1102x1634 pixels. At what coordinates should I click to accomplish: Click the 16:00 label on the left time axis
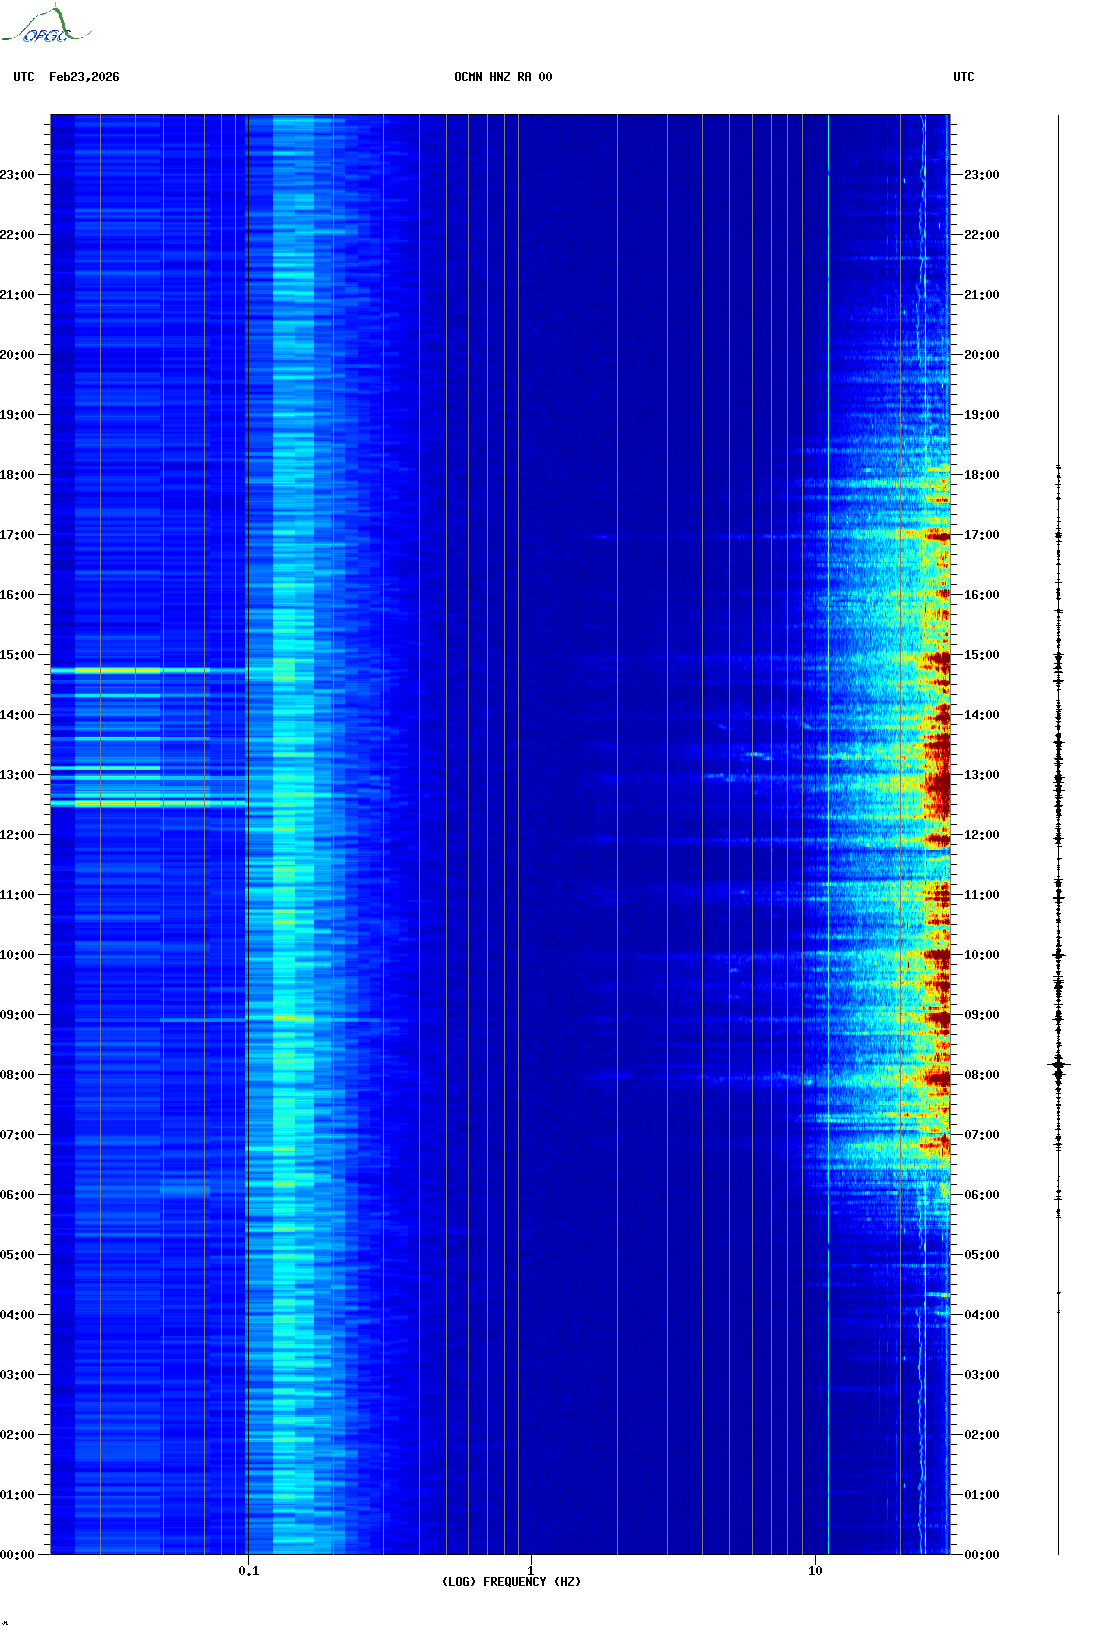click(x=17, y=595)
